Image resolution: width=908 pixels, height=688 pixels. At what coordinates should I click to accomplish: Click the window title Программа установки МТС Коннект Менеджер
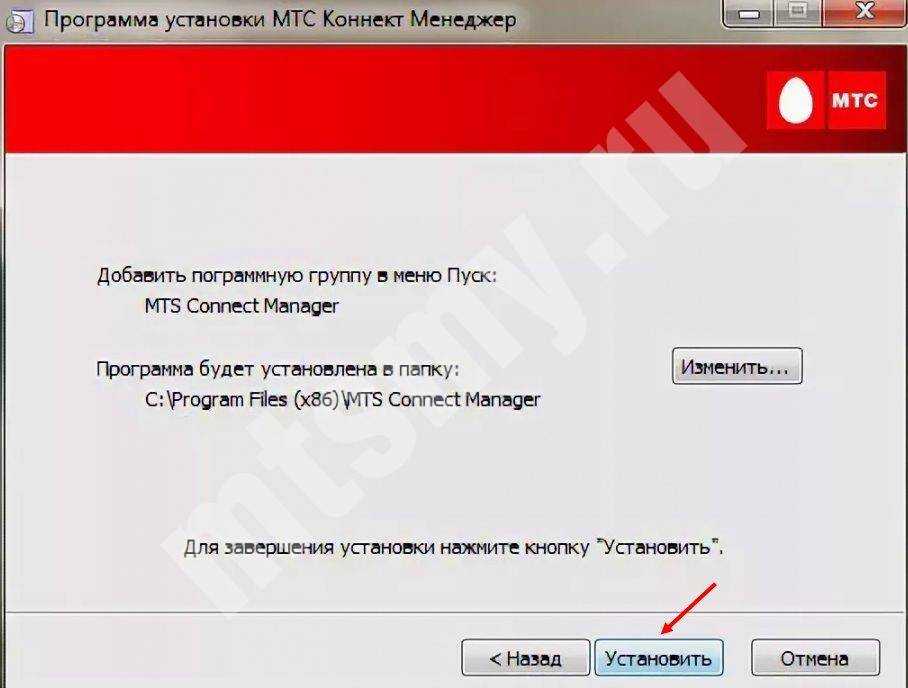click(280, 20)
